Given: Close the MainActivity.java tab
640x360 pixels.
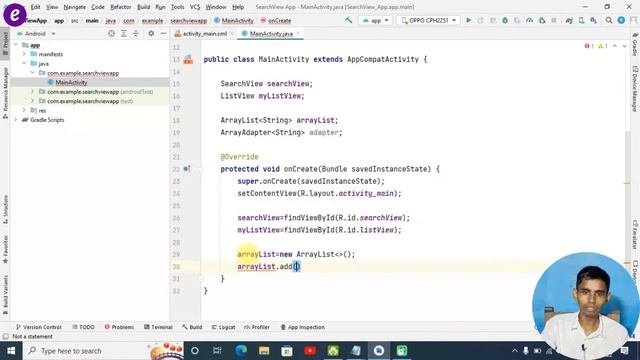Looking at the screenshot, I should (x=298, y=33).
